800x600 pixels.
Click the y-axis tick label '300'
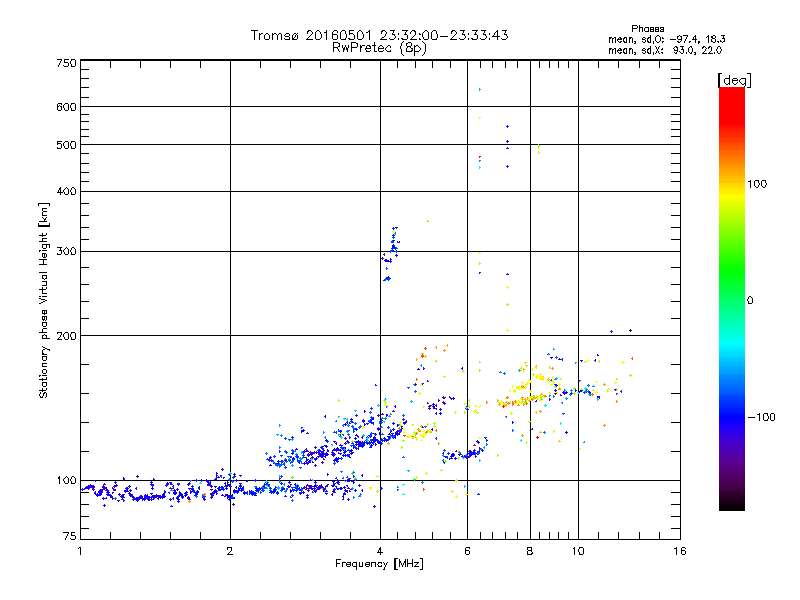[66, 252]
